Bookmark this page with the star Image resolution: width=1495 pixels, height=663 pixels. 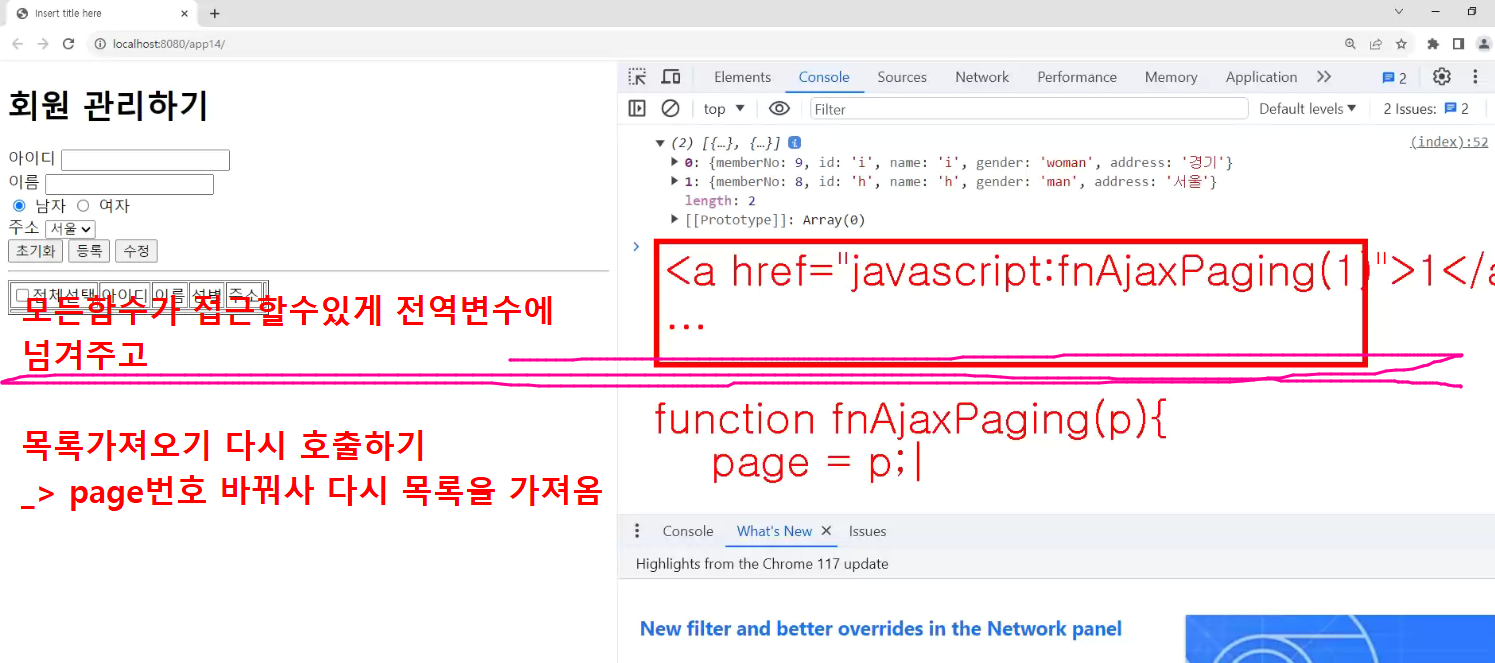(x=1401, y=44)
